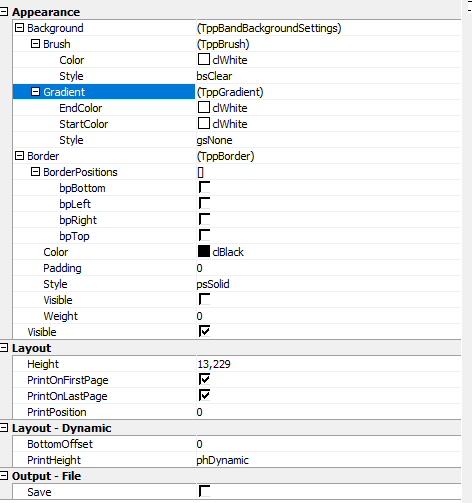The width and height of the screenshot is (472, 503).
Task: Enable the bpBottom border position checkbox
Action: click(x=204, y=187)
